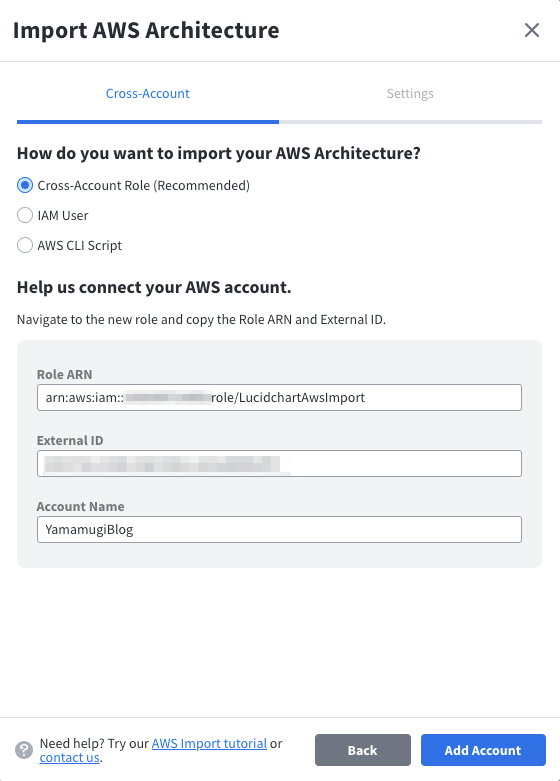Screen dimensions: 560x781
Task: Select the AWS CLI Script option
Action: 25,245
